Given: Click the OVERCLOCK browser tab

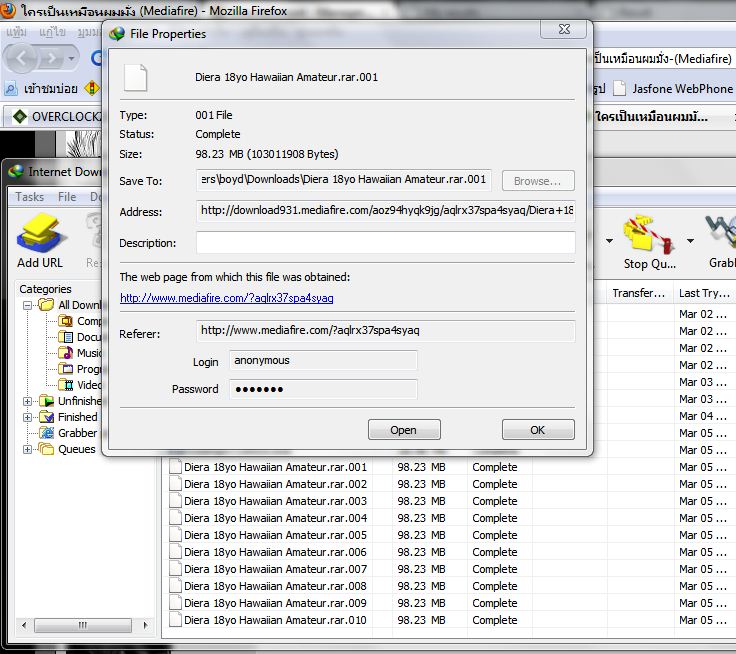Looking at the screenshot, I should [55, 116].
